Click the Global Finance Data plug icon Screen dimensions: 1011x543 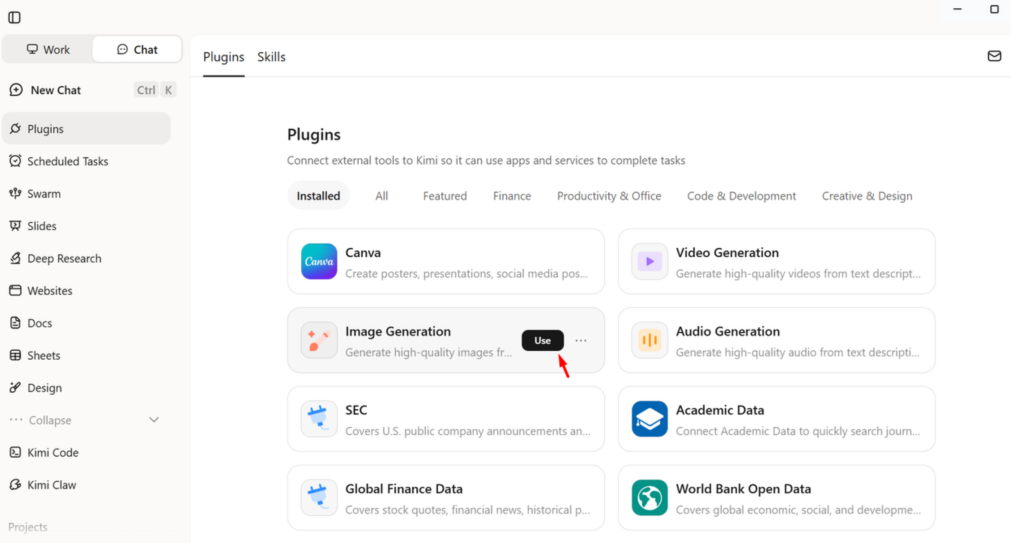pyautogui.click(x=319, y=497)
